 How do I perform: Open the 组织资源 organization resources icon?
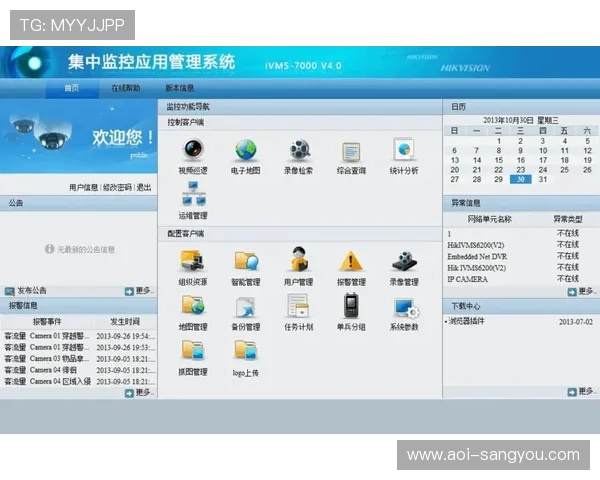(x=192, y=261)
